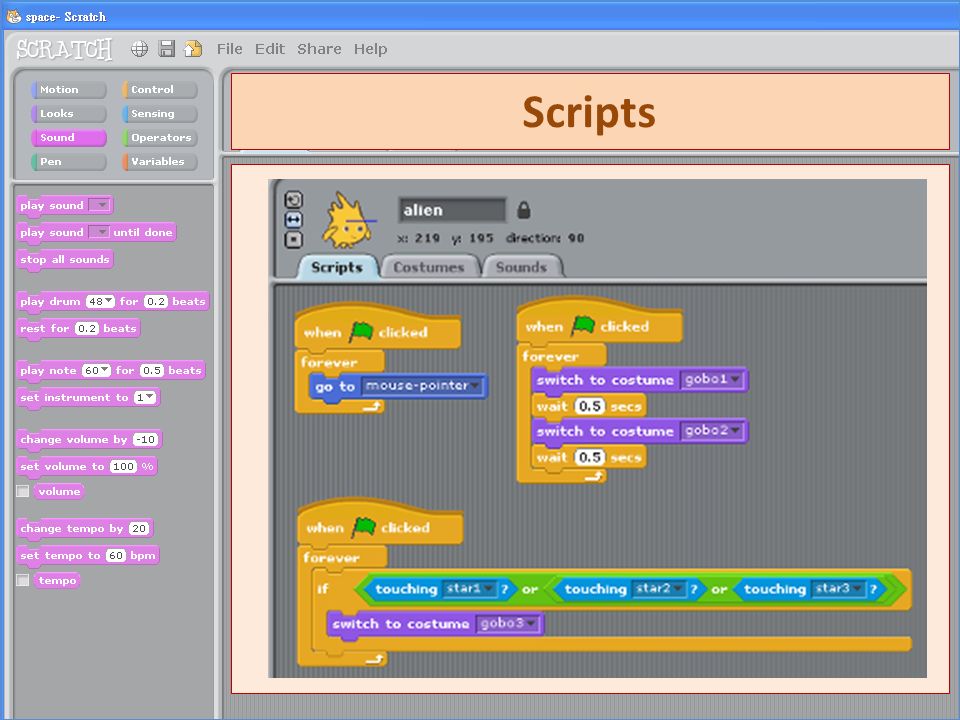Click the sprite's x: 219 readout

pyautogui.click(x=418, y=238)
